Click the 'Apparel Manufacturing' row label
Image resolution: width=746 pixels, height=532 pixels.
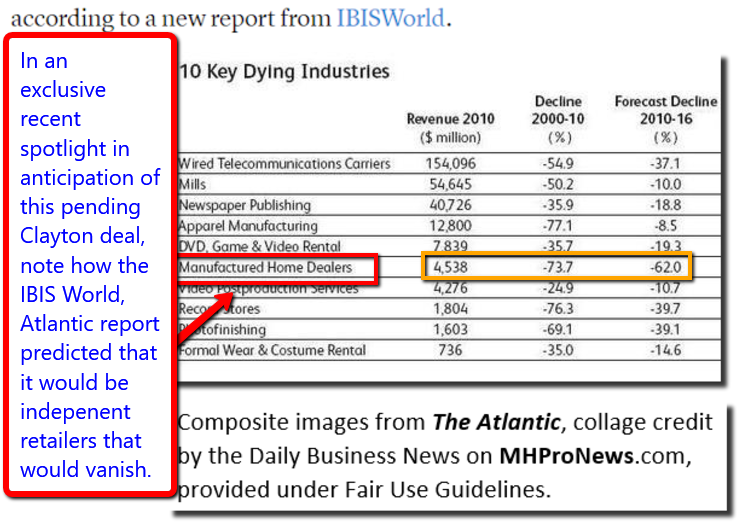[248, 226]
